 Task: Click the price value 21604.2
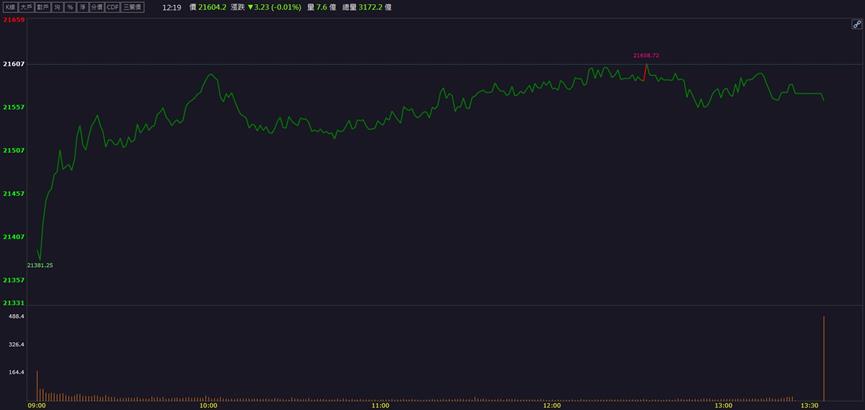tap(212, 8)
